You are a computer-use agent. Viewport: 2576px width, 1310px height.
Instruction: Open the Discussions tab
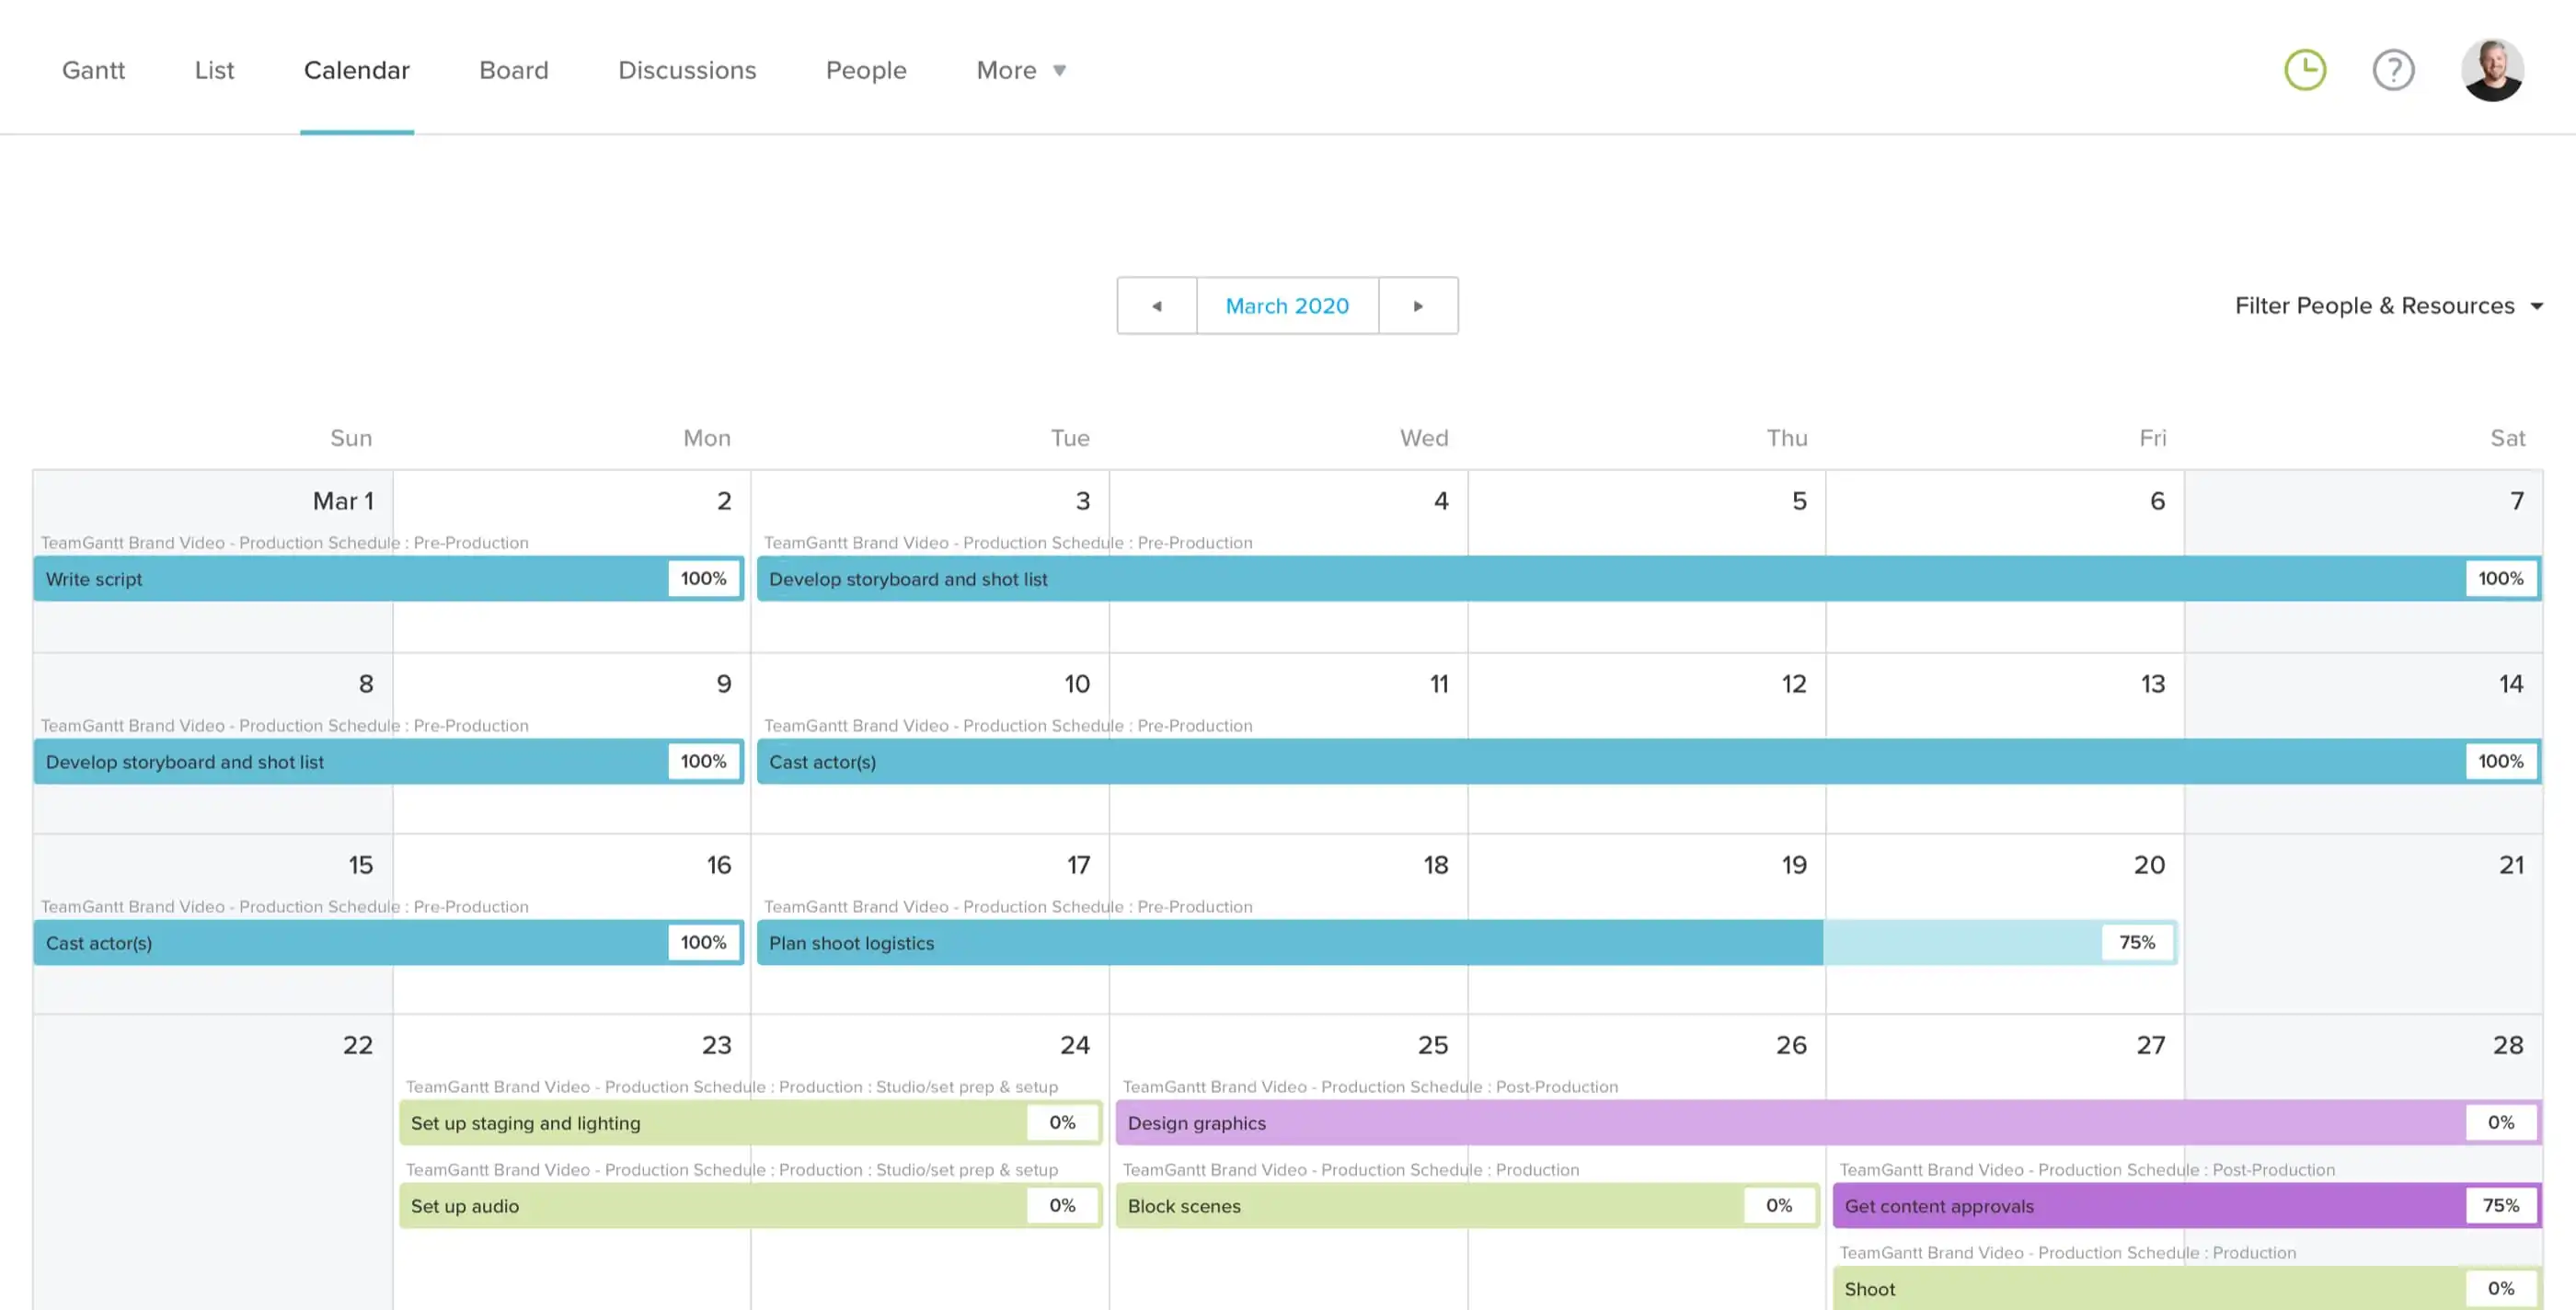[687, 70]
